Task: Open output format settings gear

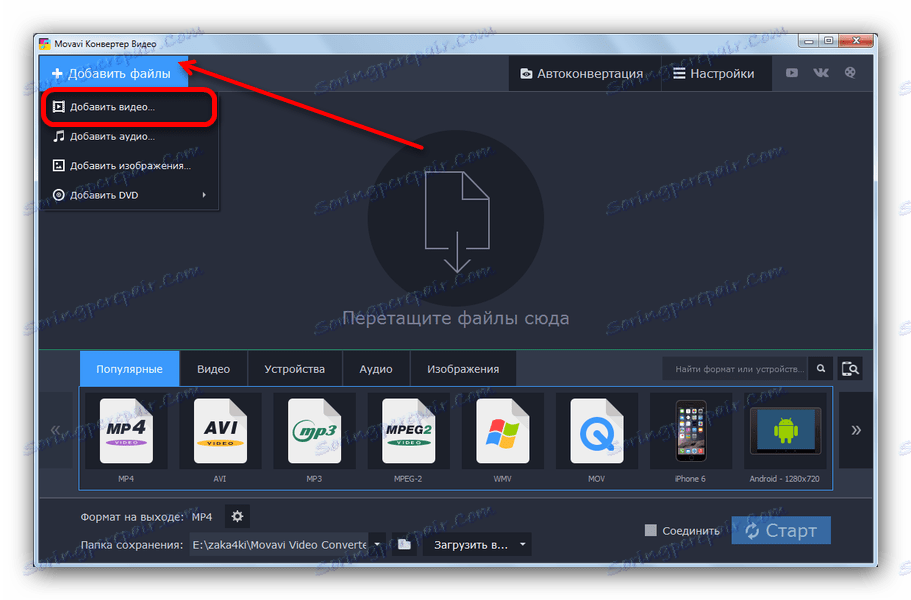Action: coord(237,516)
